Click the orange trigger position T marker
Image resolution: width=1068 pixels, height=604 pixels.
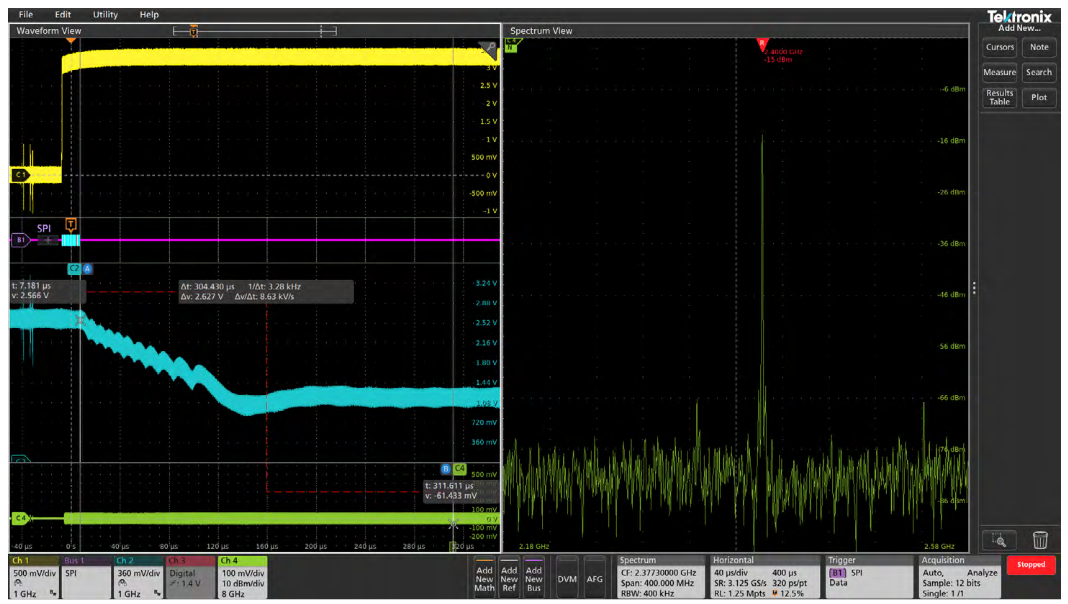71,224
